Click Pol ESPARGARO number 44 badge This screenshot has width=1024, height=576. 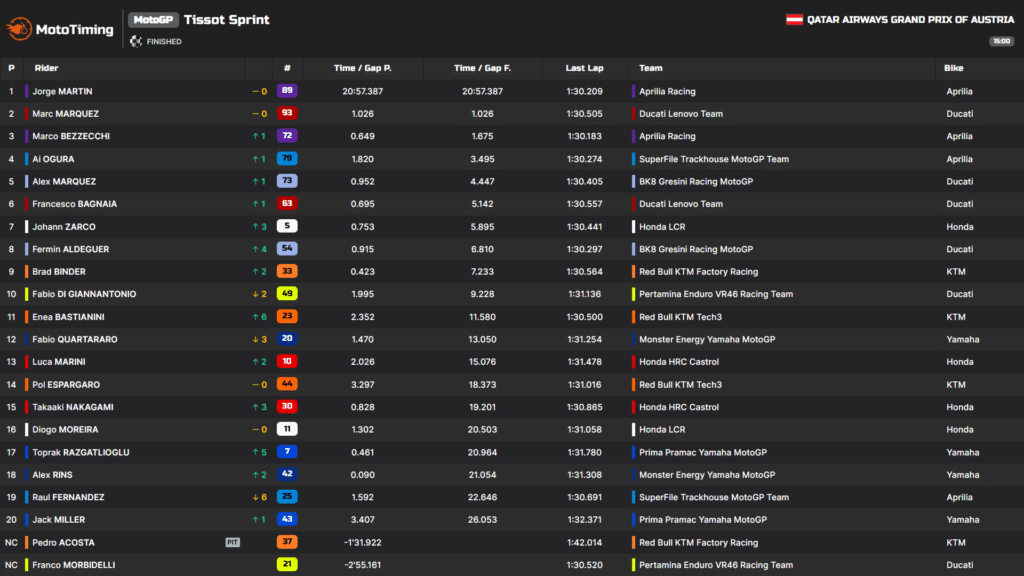(x=287, y=384)
